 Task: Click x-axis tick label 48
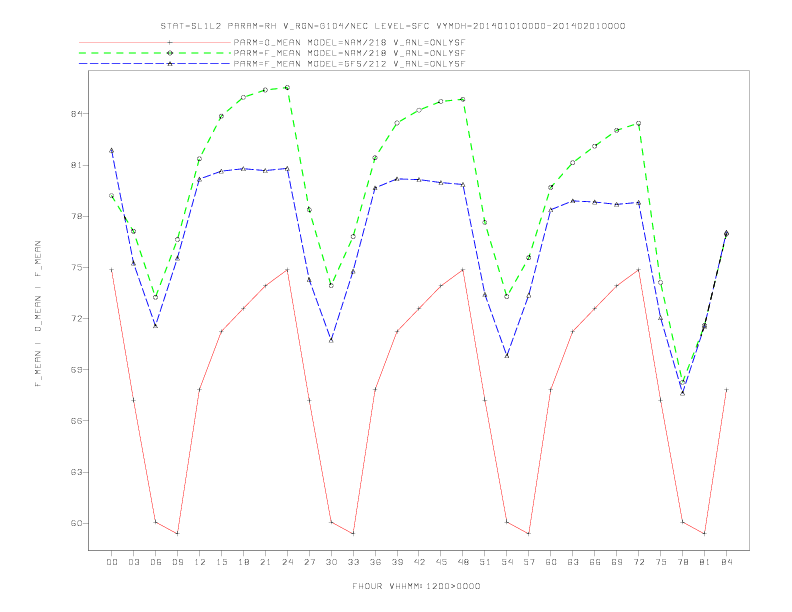[x=463, y=562]
